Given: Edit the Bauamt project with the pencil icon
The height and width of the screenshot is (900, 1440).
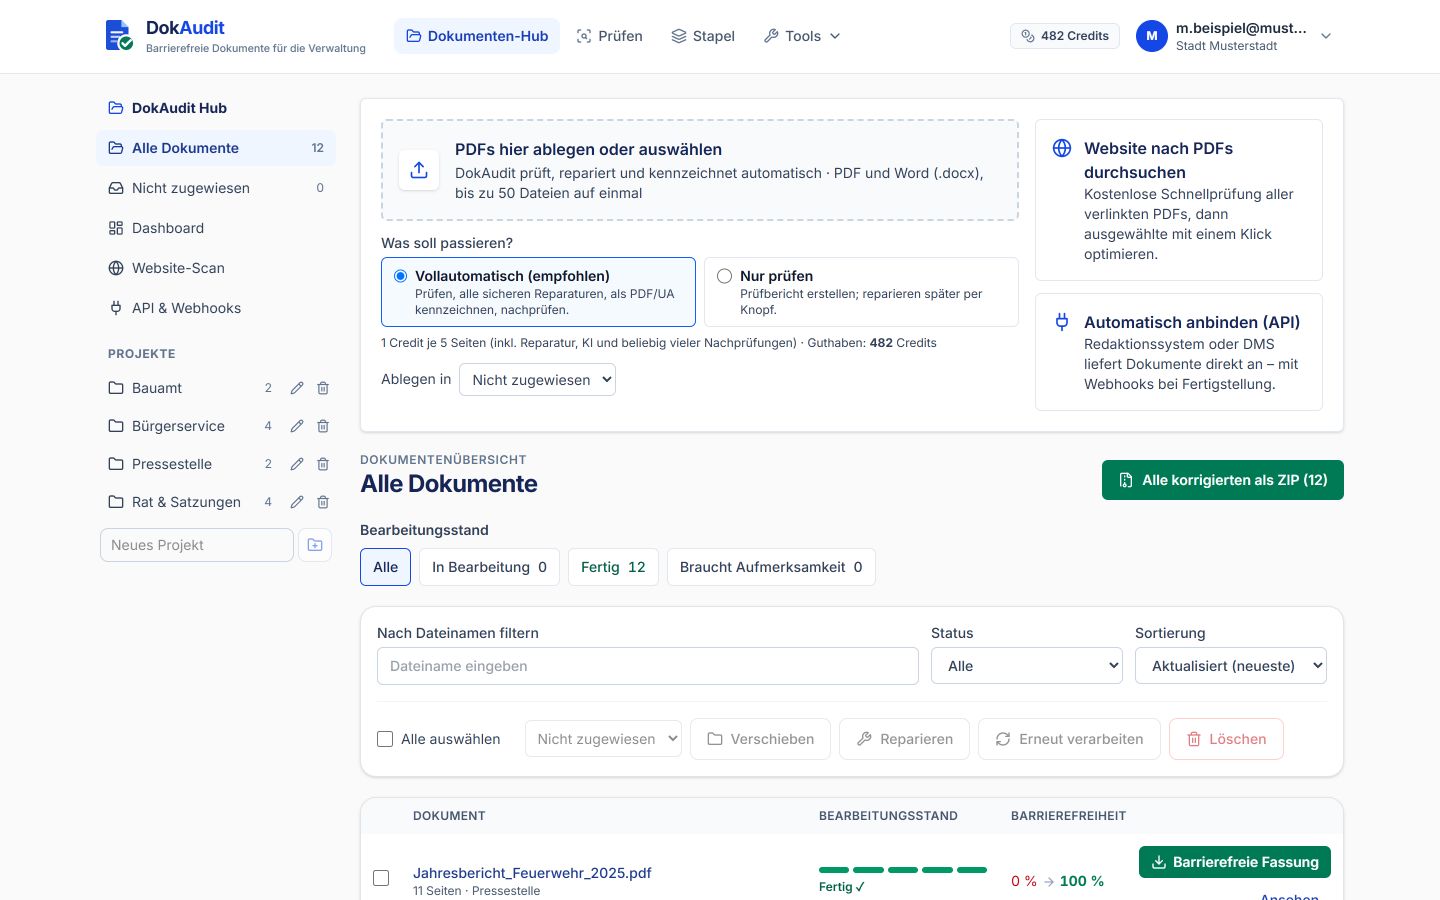Looking at the screenshot, I should coord(297,388).
